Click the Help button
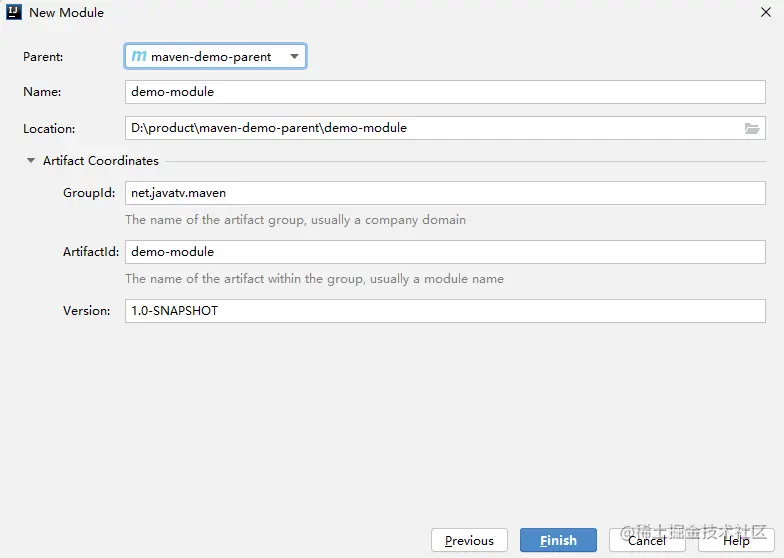 pyautogui.click(x=736, y=540)
